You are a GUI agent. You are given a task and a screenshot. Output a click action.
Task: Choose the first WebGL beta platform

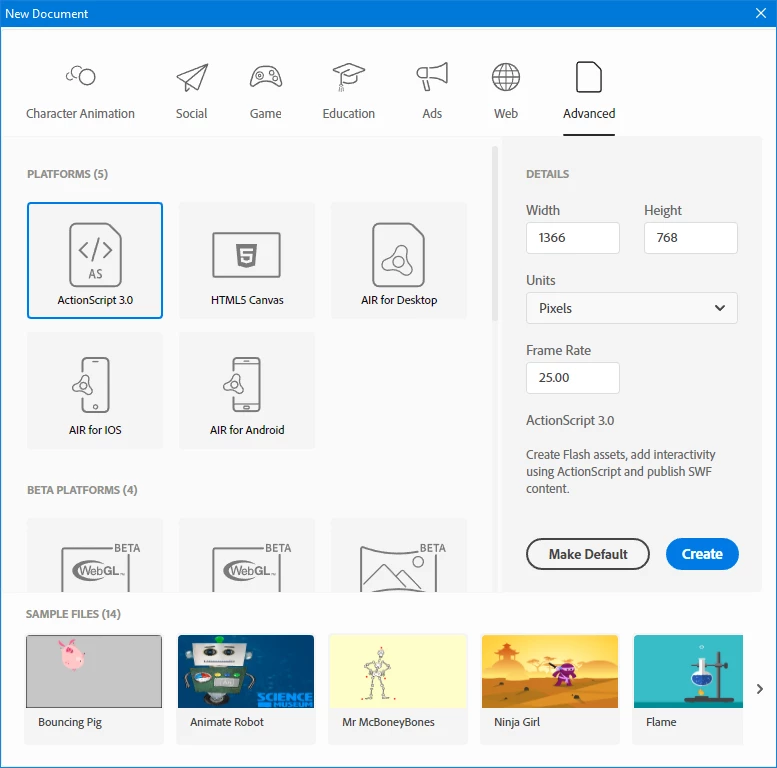coord(95,555)
